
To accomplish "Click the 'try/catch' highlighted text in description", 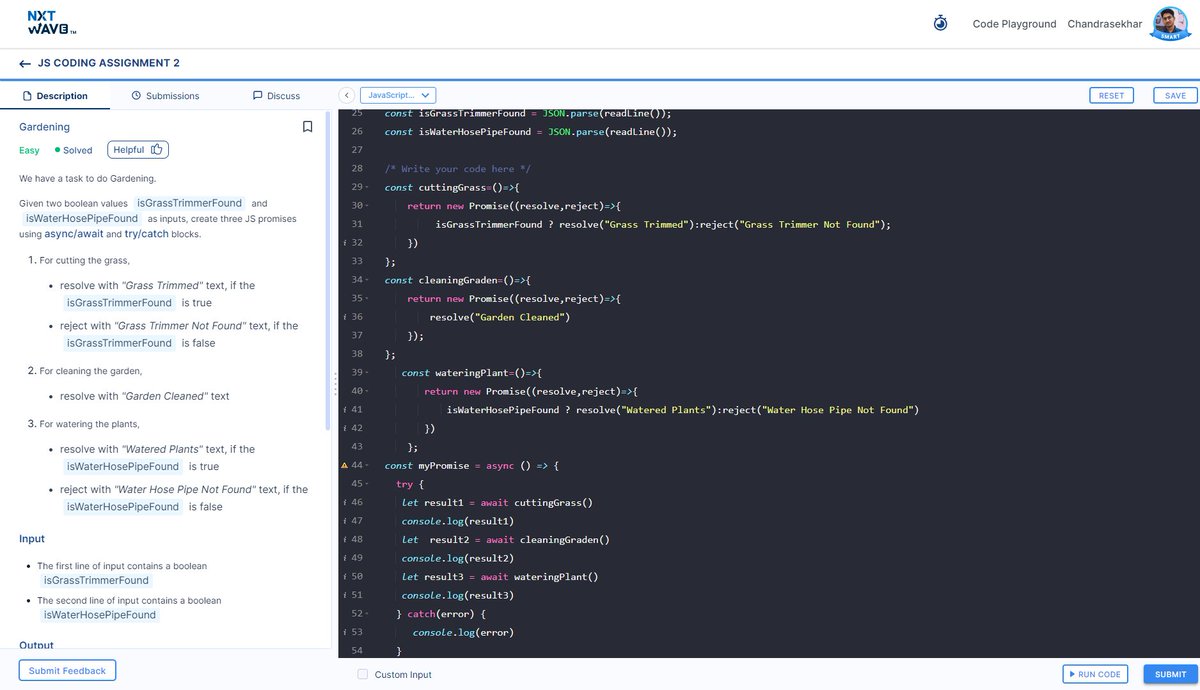I will click(149, 234).
